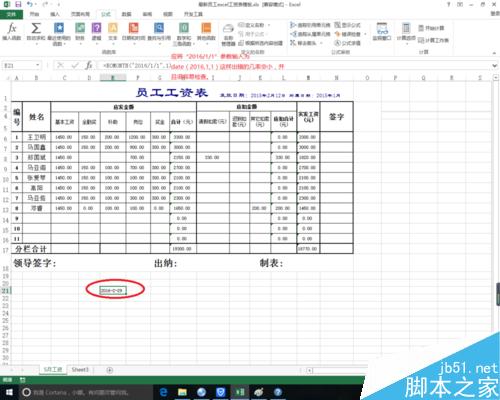Switch to the Page Layout tab
Screen dimensions: 500x400
(80, 14)
